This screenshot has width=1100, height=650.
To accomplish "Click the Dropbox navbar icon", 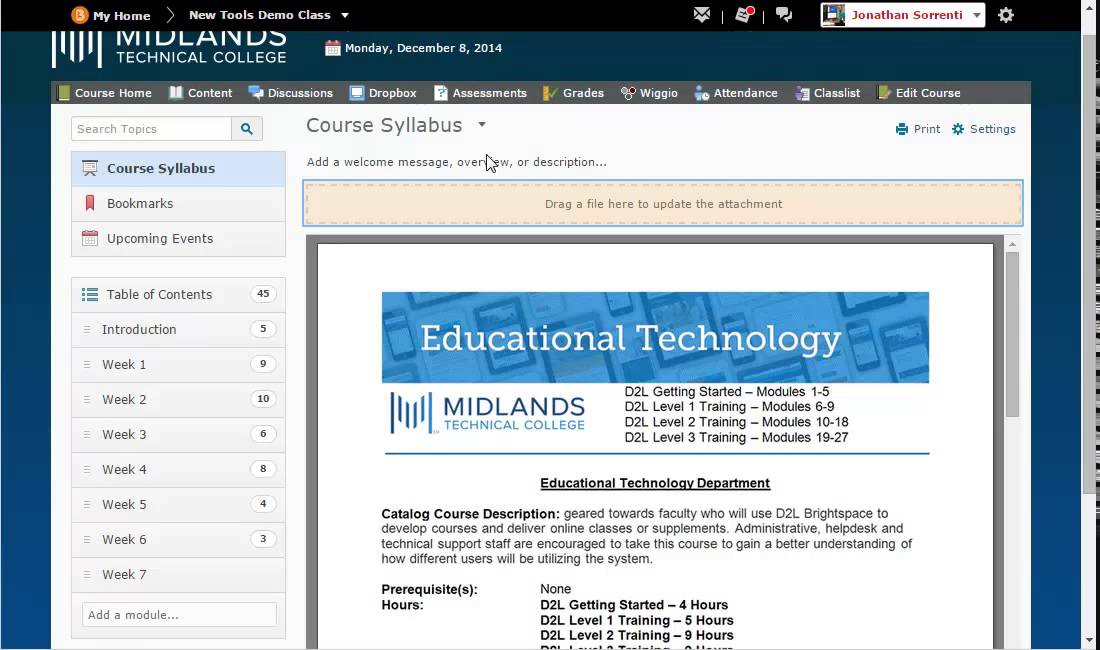I will [x=357, y=93].
